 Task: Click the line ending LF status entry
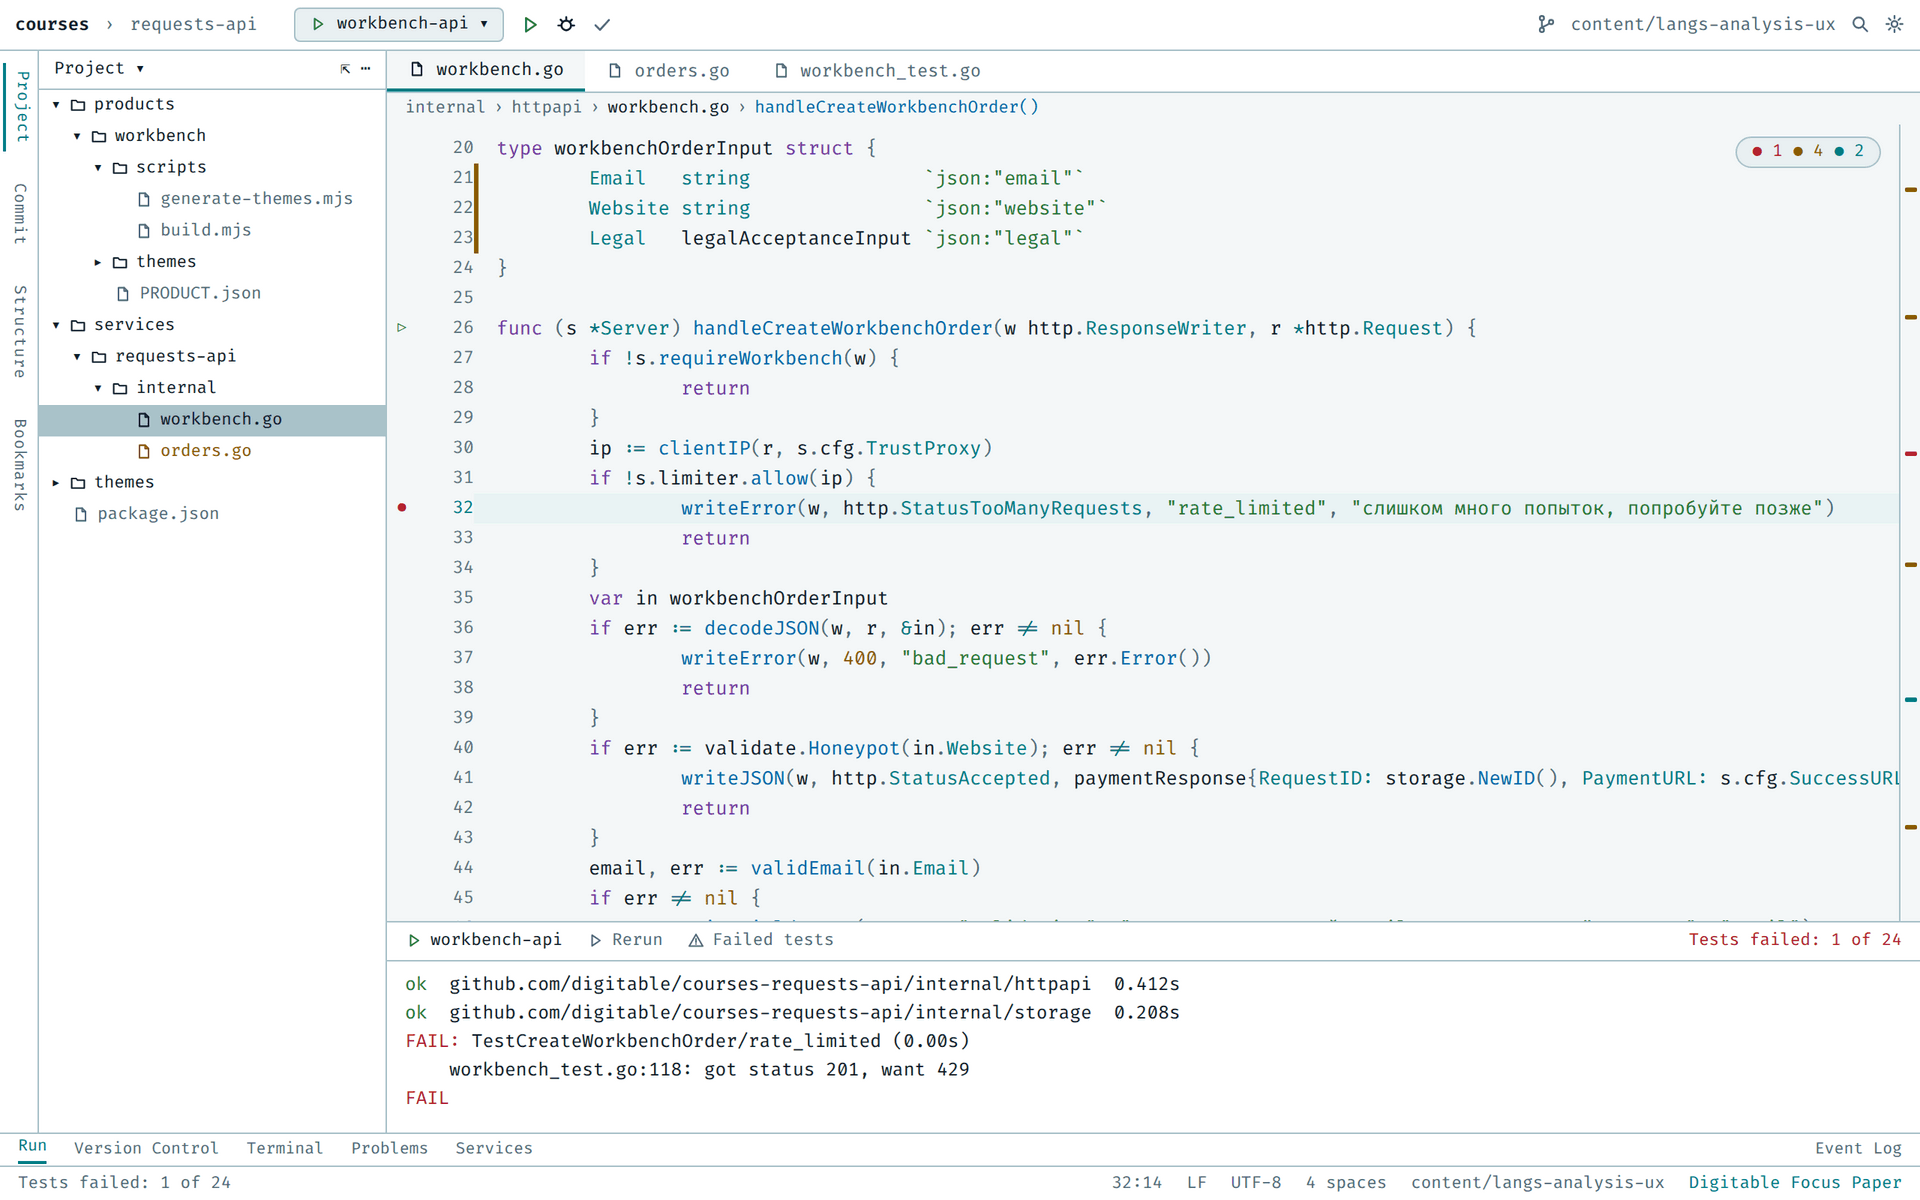(1197, 1182)
